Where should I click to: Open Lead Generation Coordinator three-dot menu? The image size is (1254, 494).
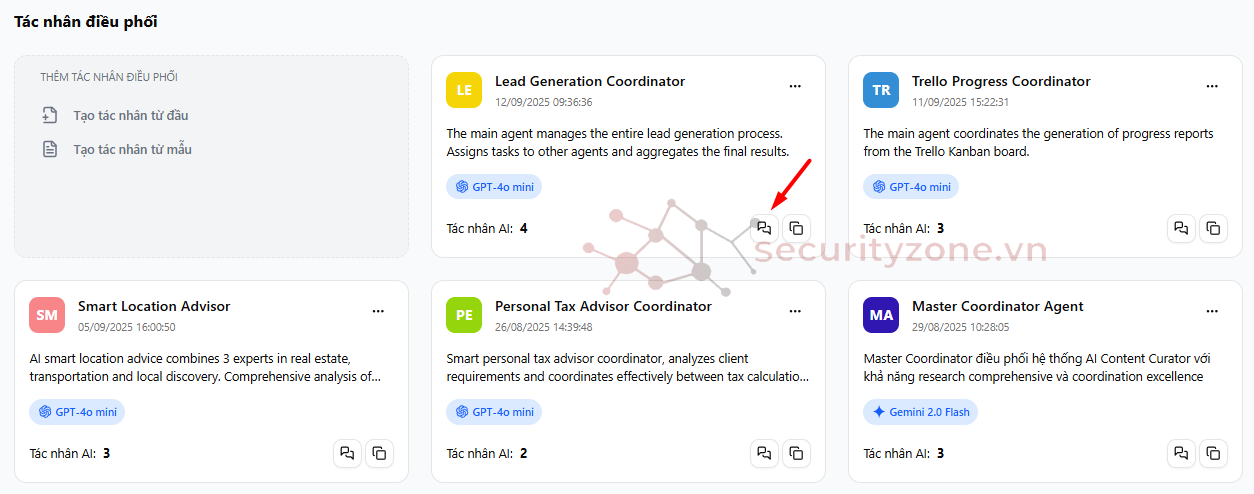point(795,86)
